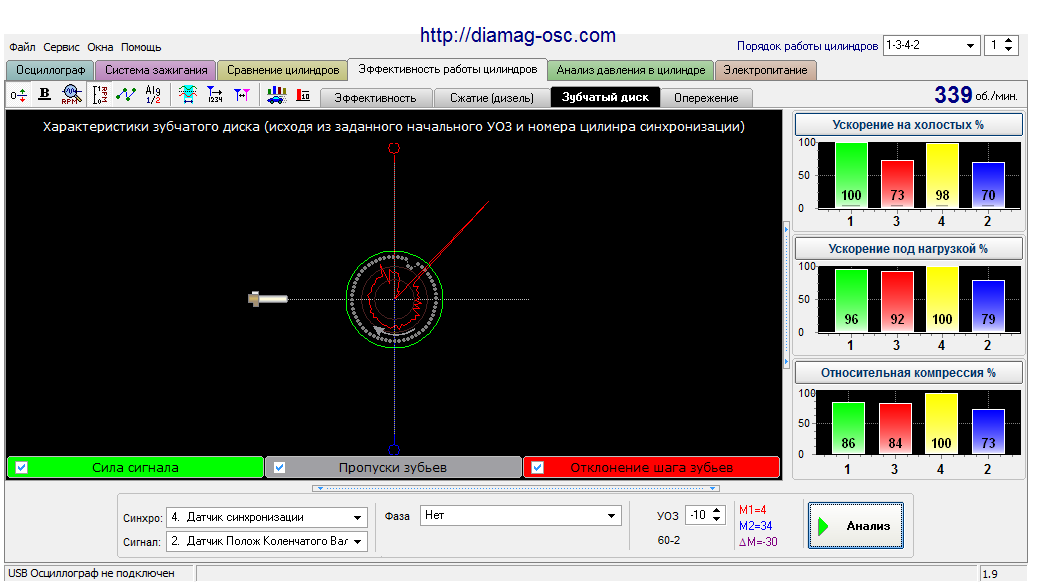Screen dimensions: 1040x586
Task: Click the green idle bar showing 100
Action: pyautogui.click(x=851, y=175)
